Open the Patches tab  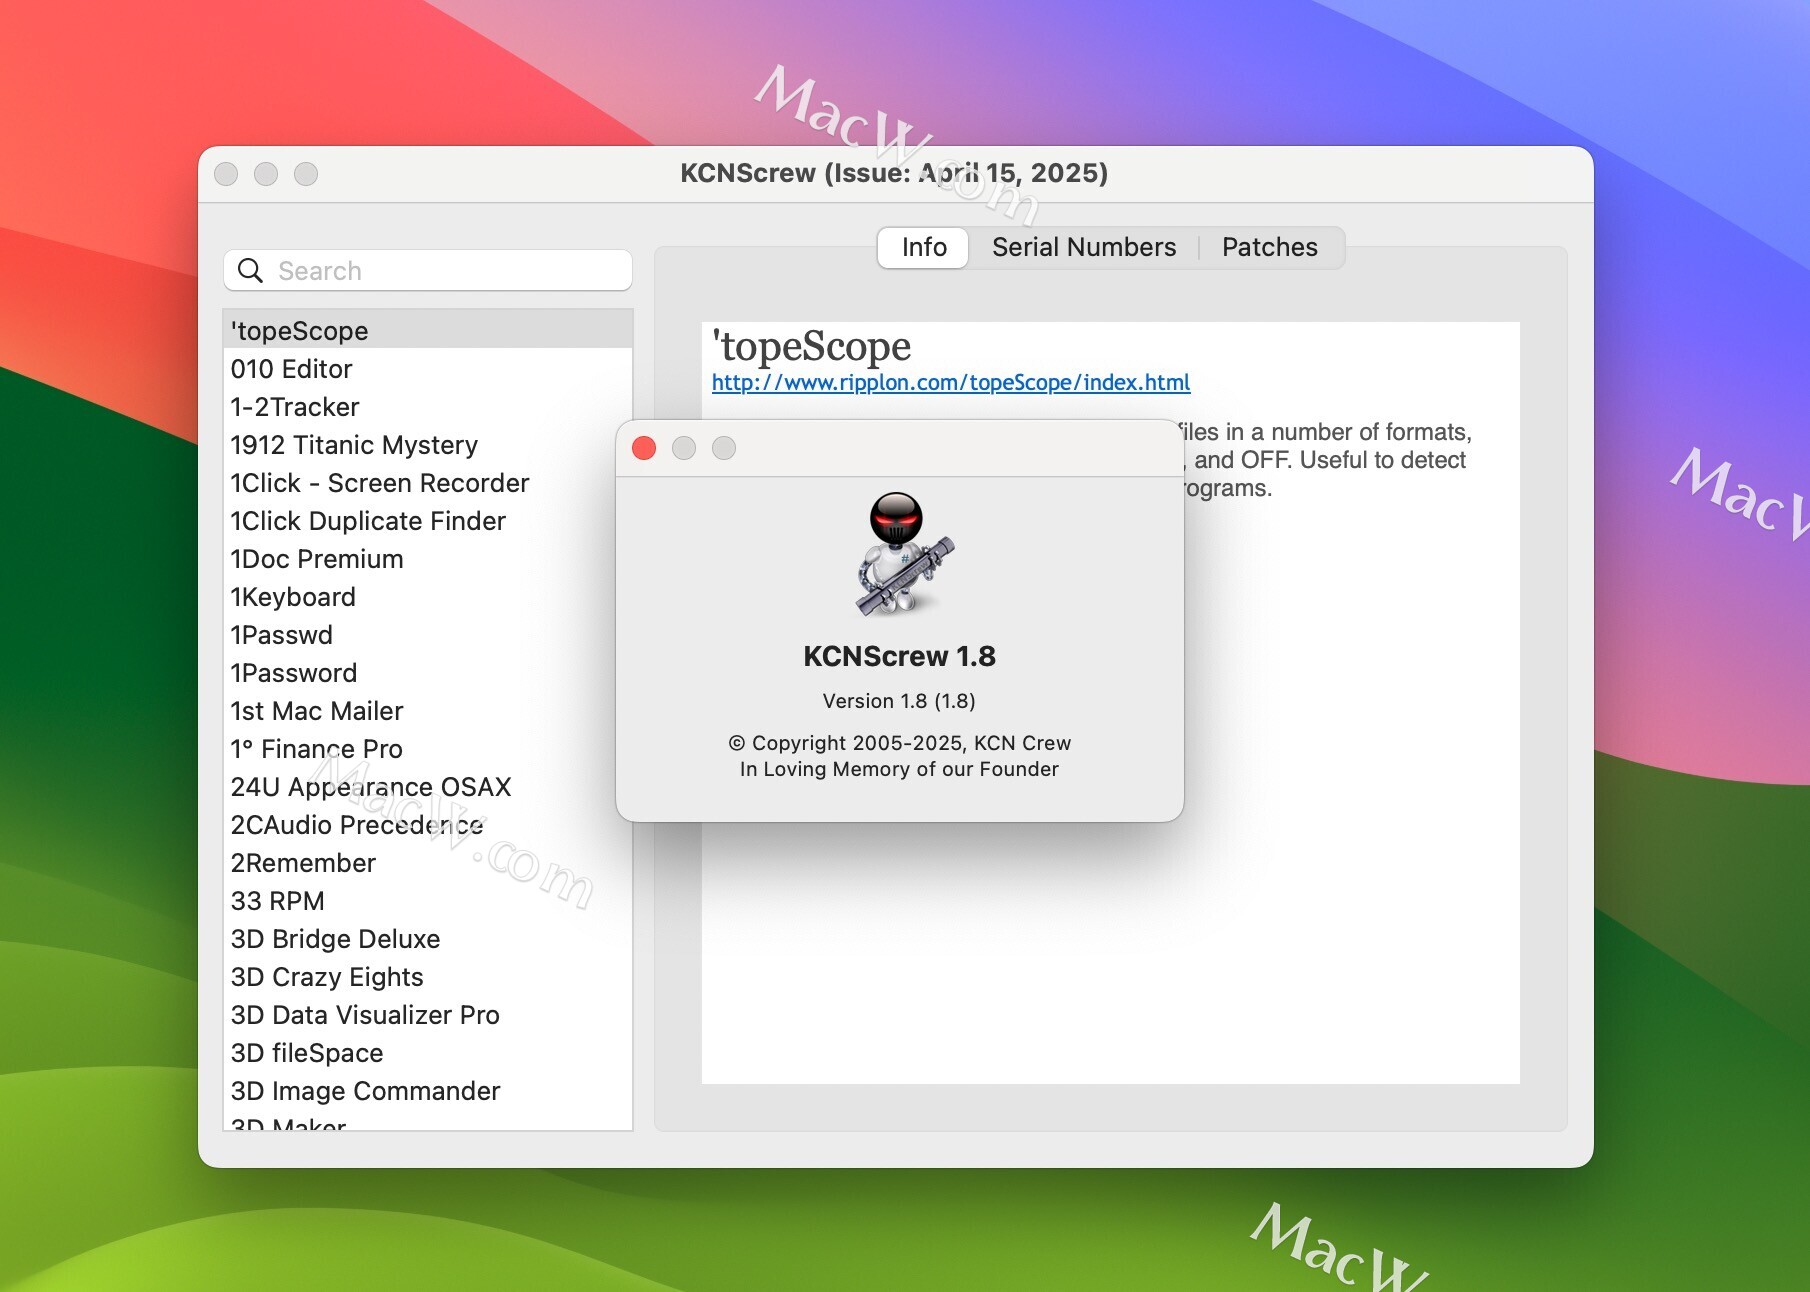coord(1270,247)
